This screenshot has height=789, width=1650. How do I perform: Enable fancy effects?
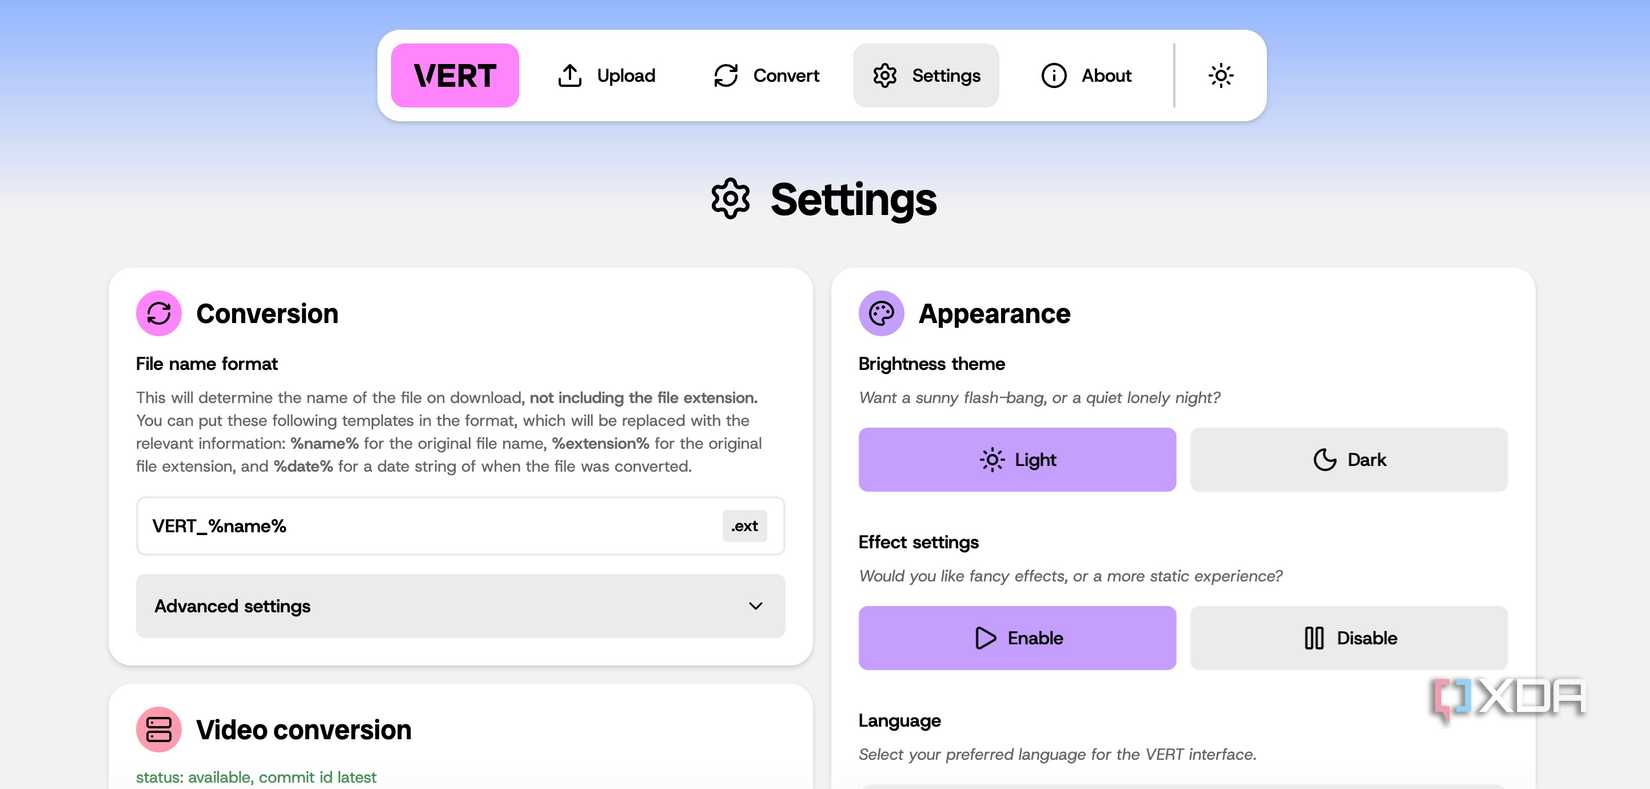tap(1017, 637)
